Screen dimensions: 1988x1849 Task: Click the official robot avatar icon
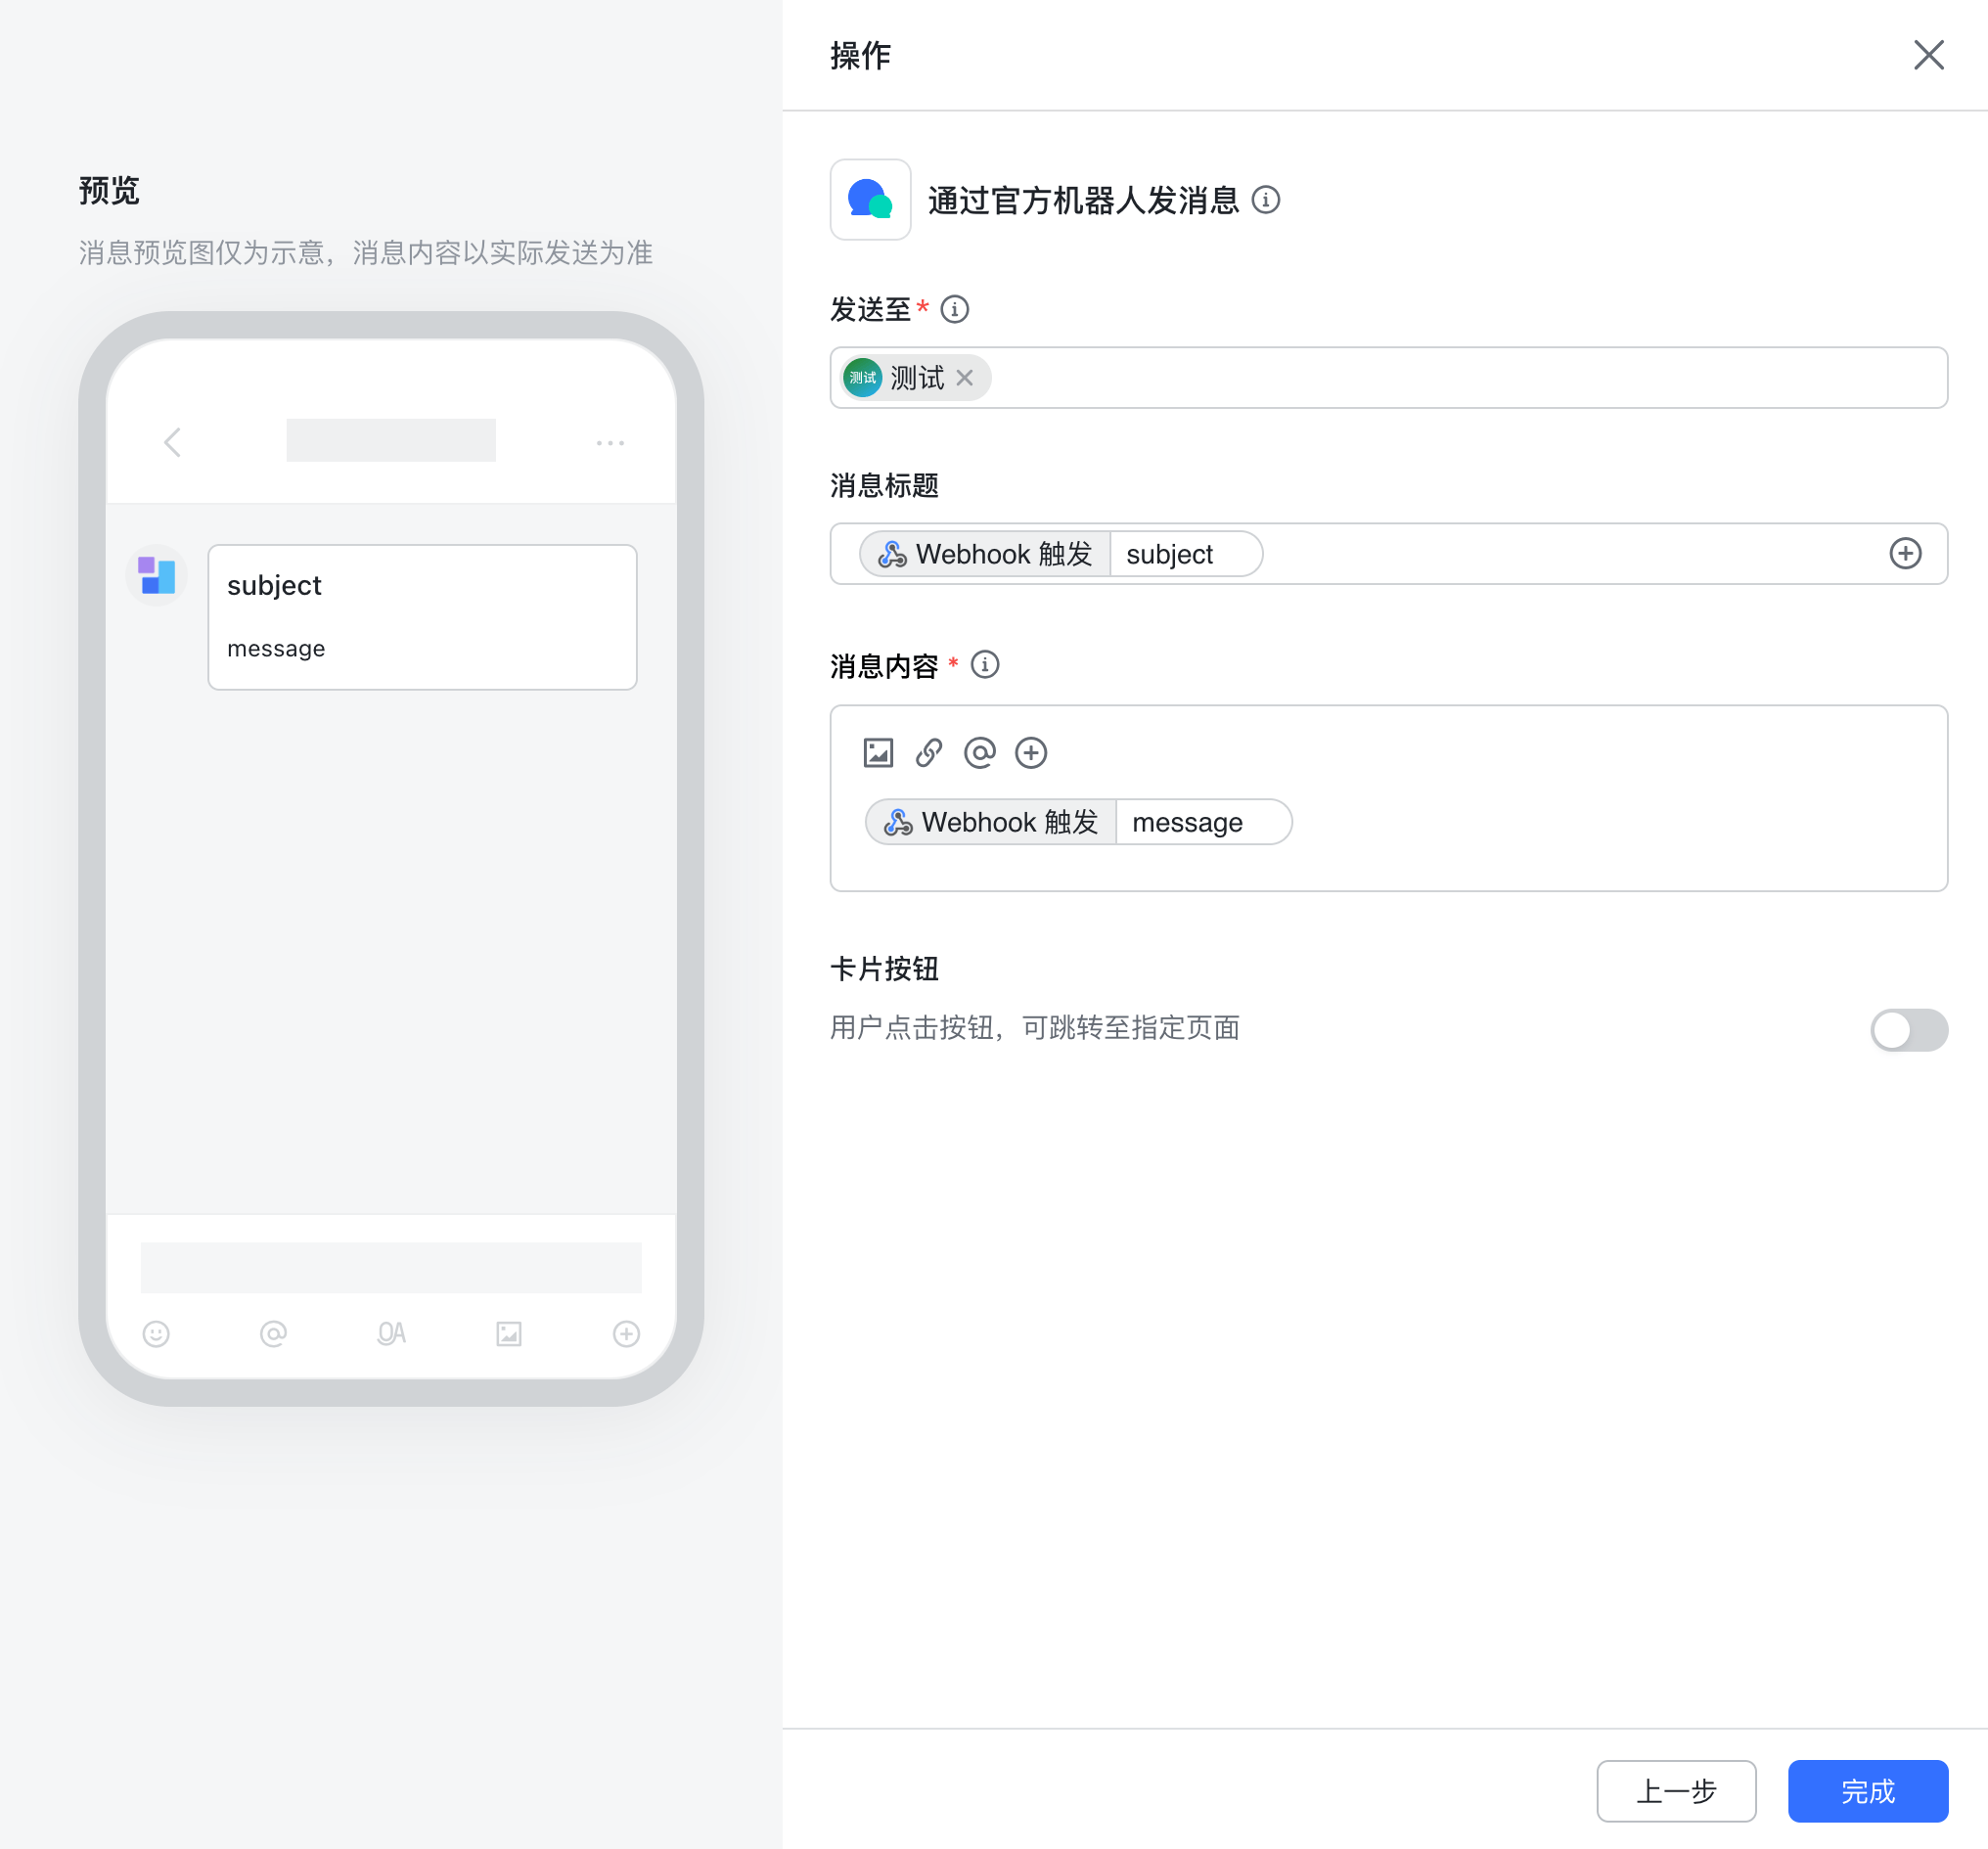pos(869,200)
